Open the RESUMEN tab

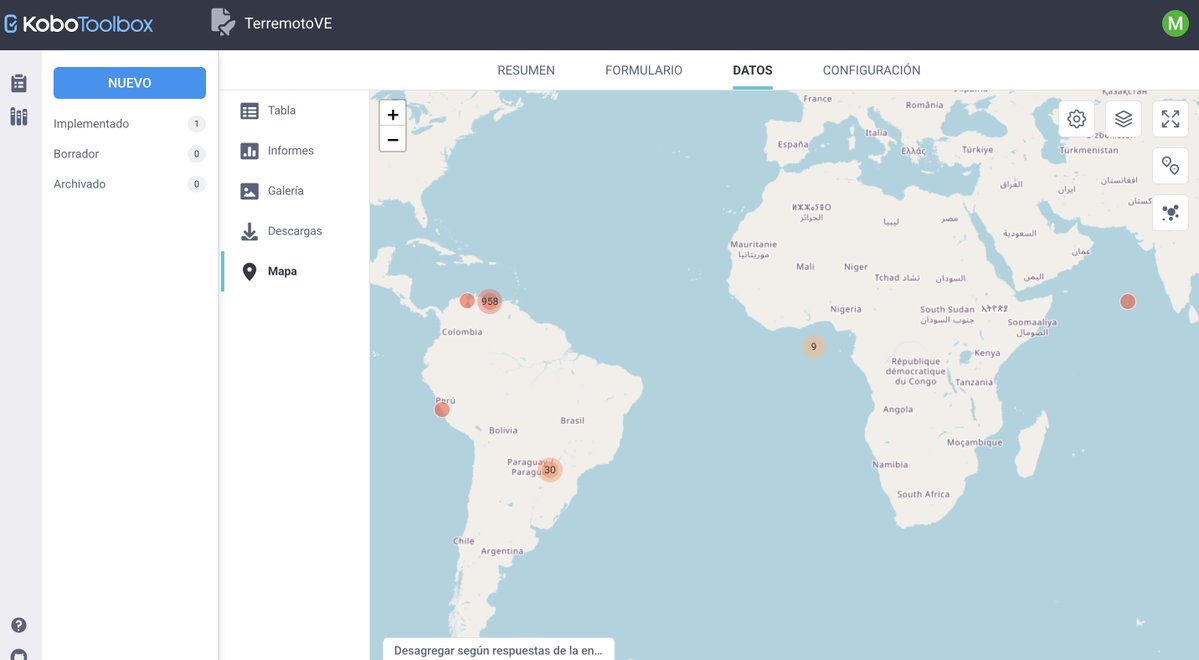pyautogui.click(x=526, y=70)
